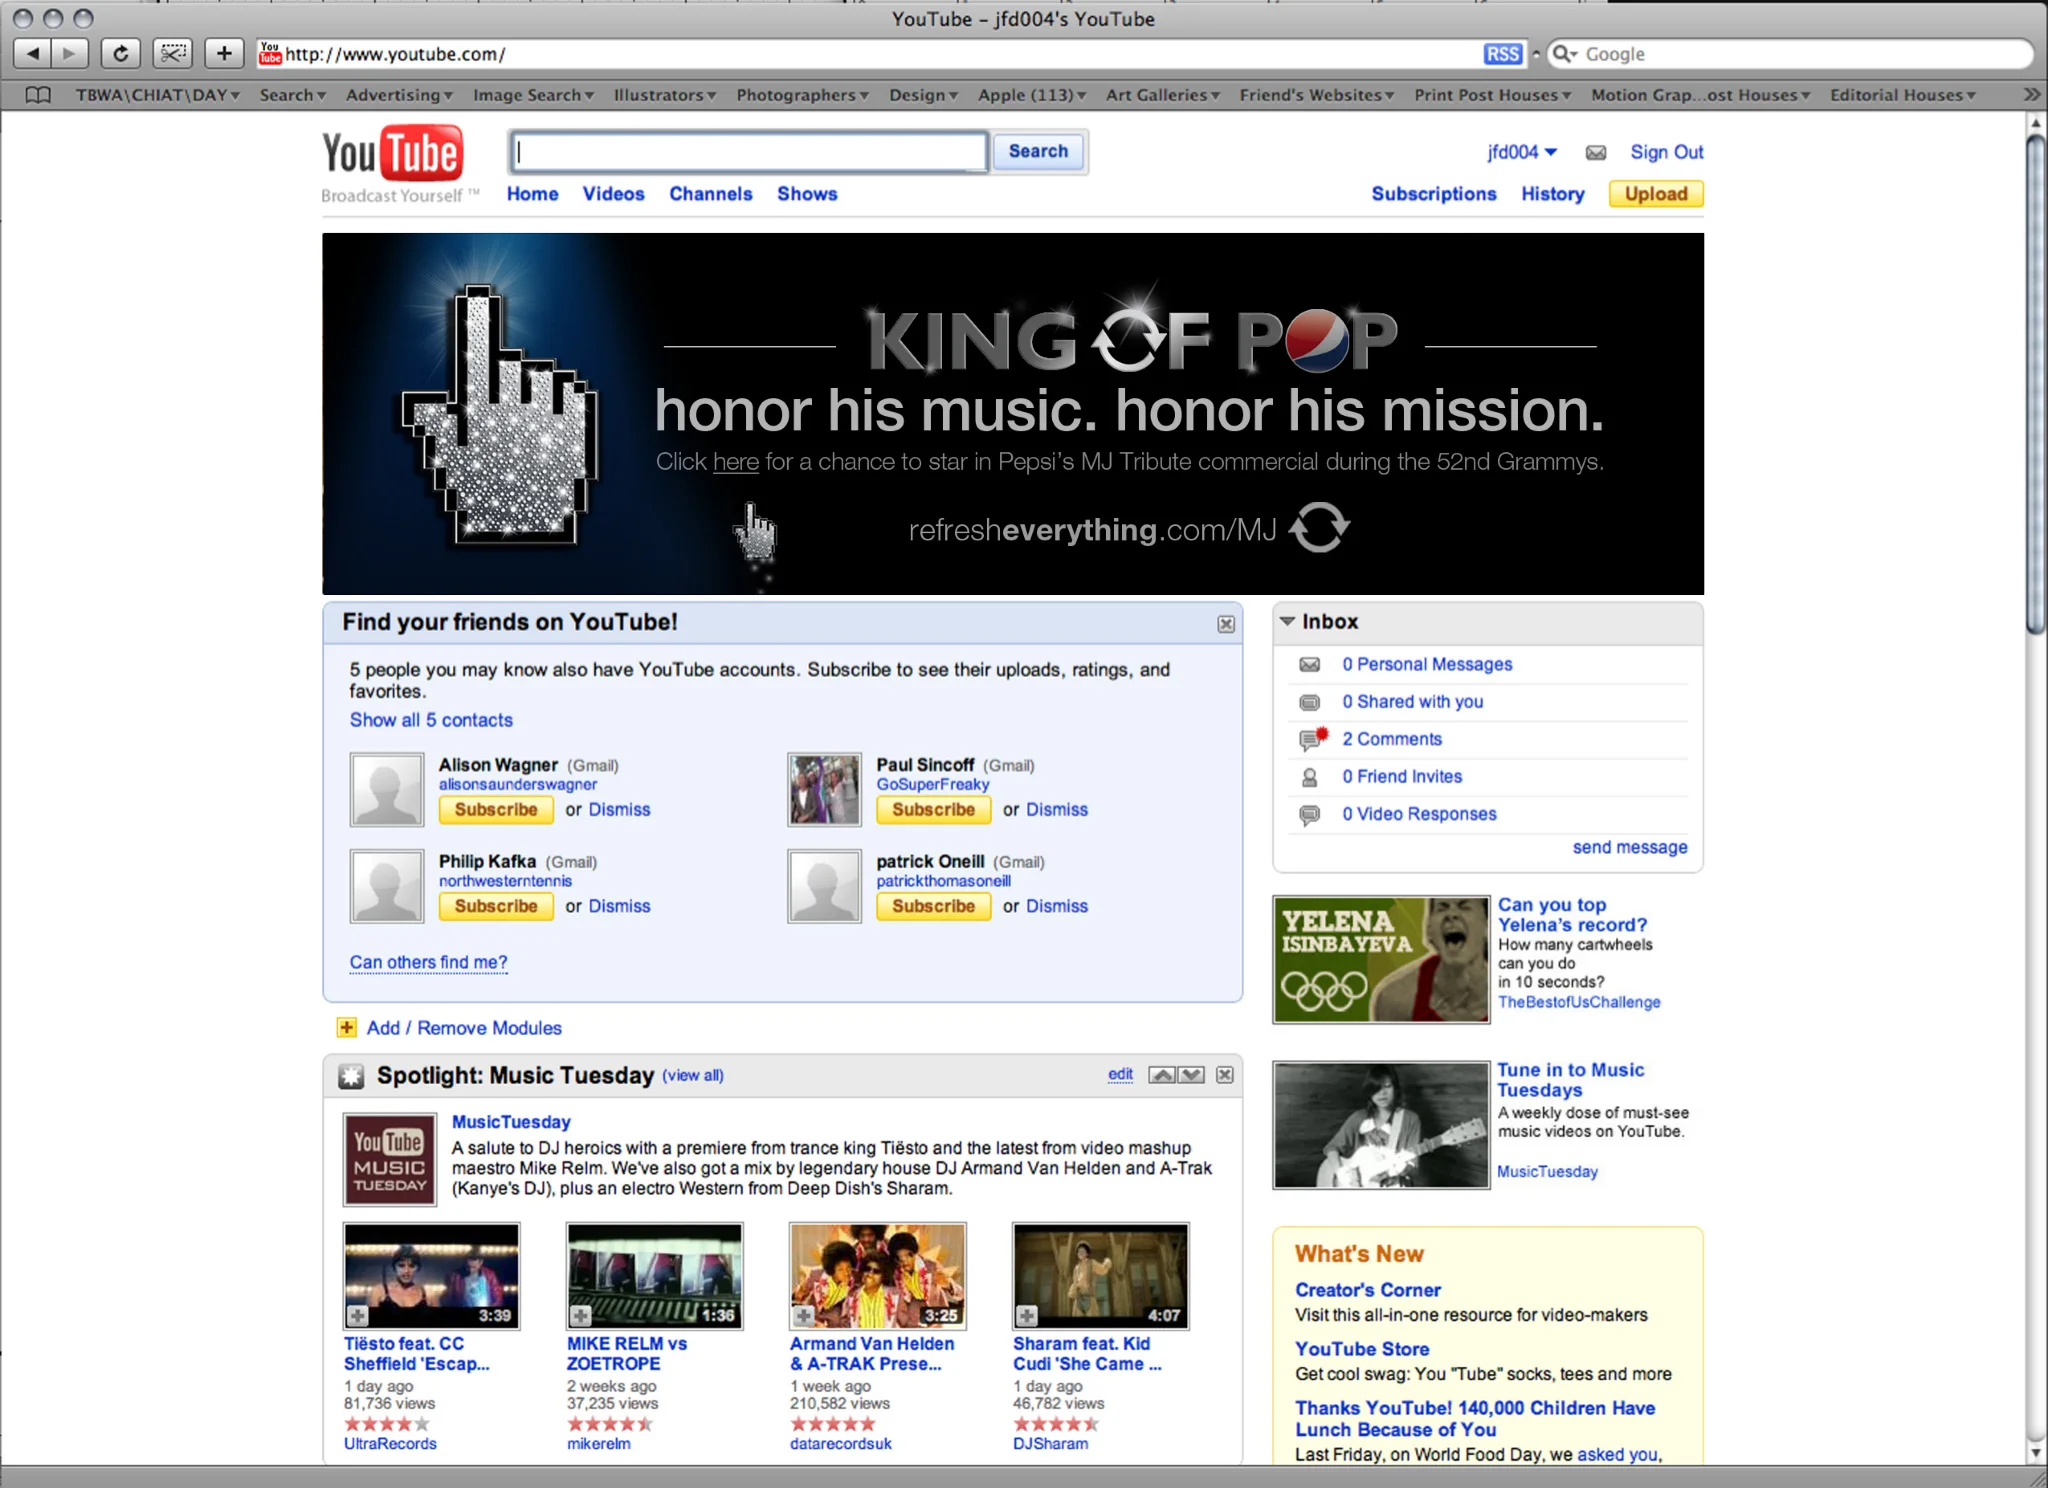Sign Out of YouTube

[x=1667, y=152]
